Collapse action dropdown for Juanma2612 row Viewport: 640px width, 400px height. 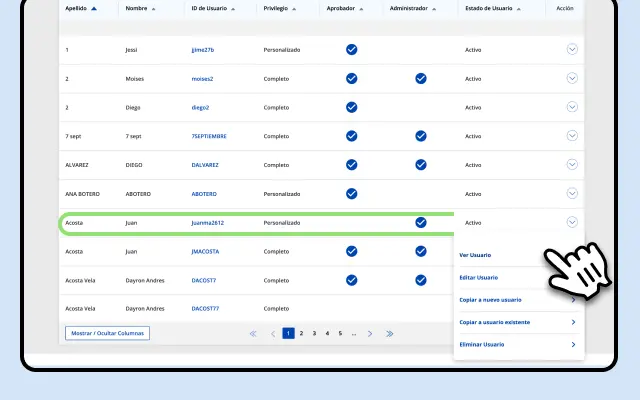coord(572,222)
